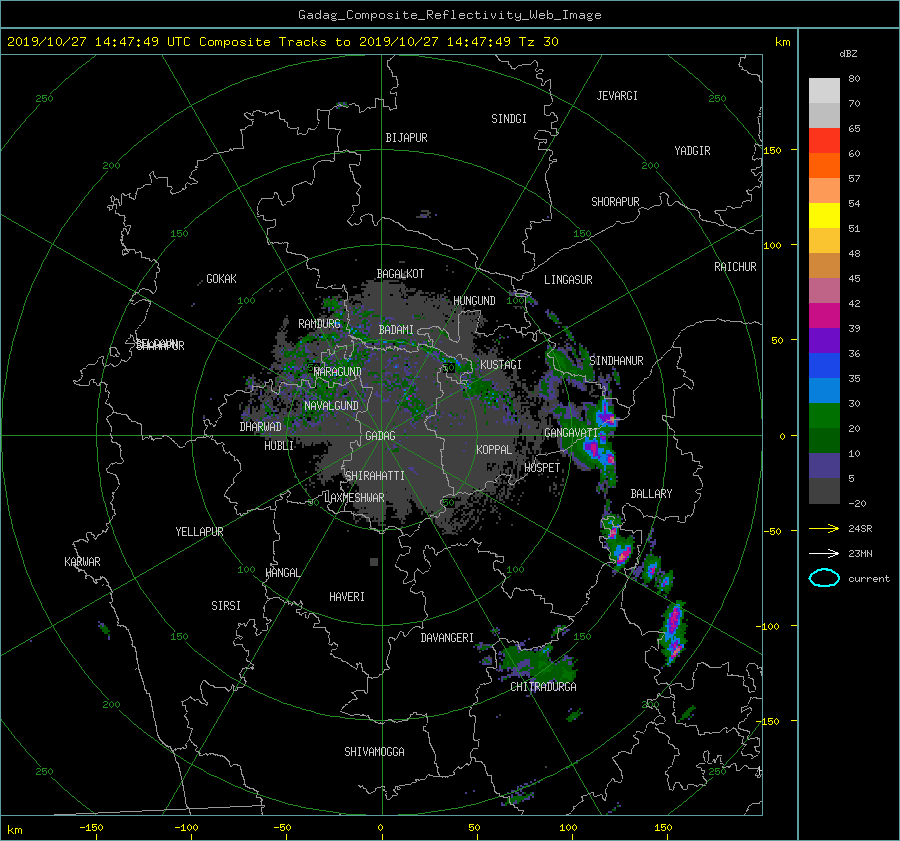
Task: Click the SINDHANUR label
Action: [x=616, y=361]
